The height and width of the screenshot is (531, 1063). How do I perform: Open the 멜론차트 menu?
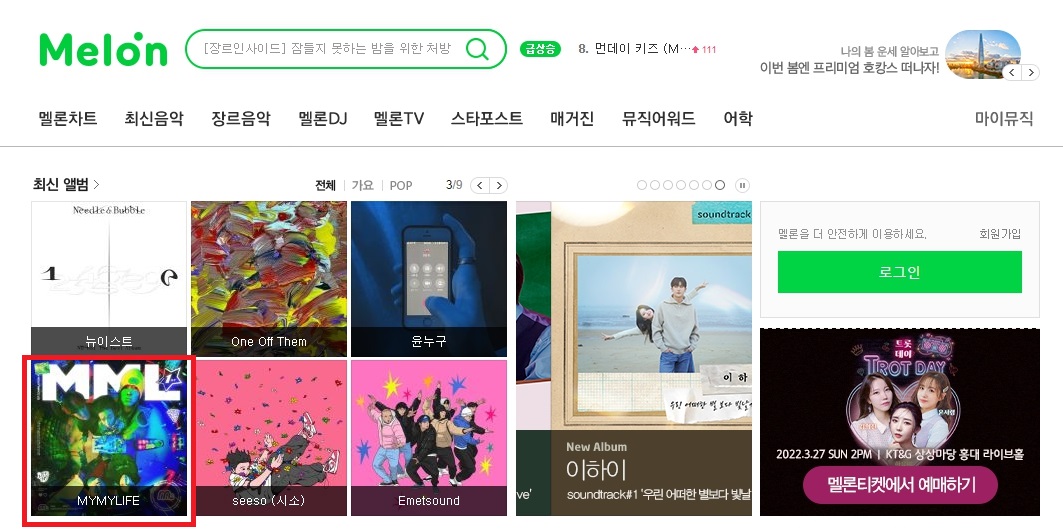point(68,119)
